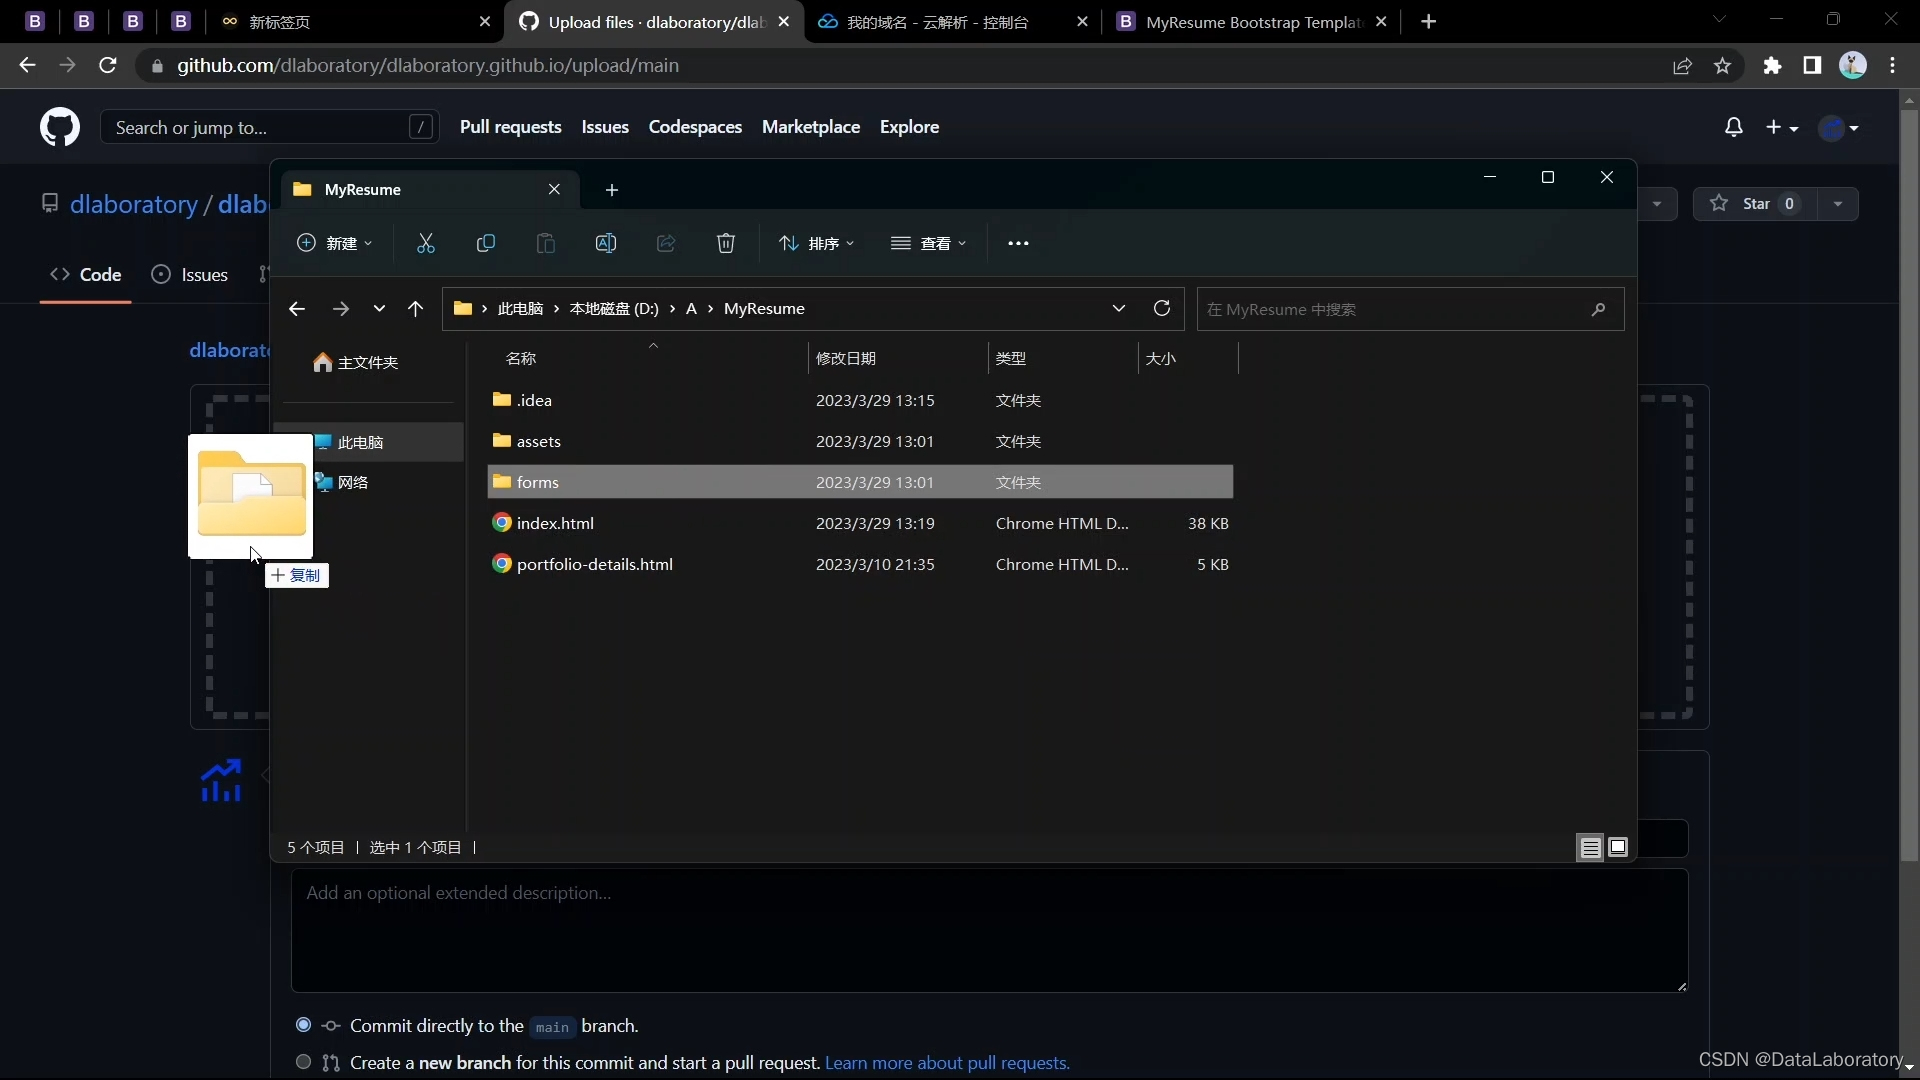Select the assets folder
The image size is (1920, 1080).
[x=860, y=441]
